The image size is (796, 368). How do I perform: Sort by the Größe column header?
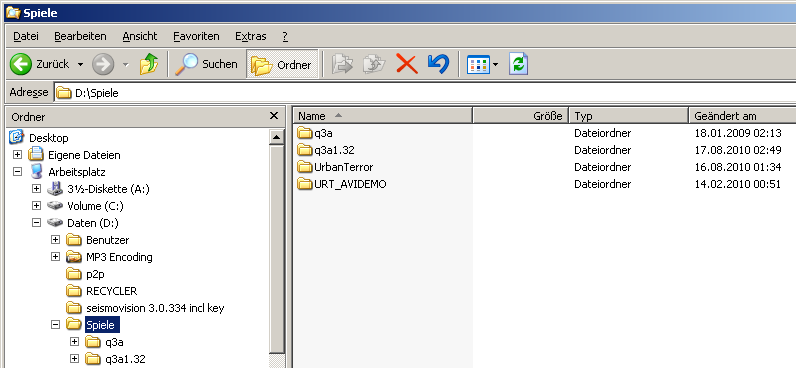[x=520, y=116]
